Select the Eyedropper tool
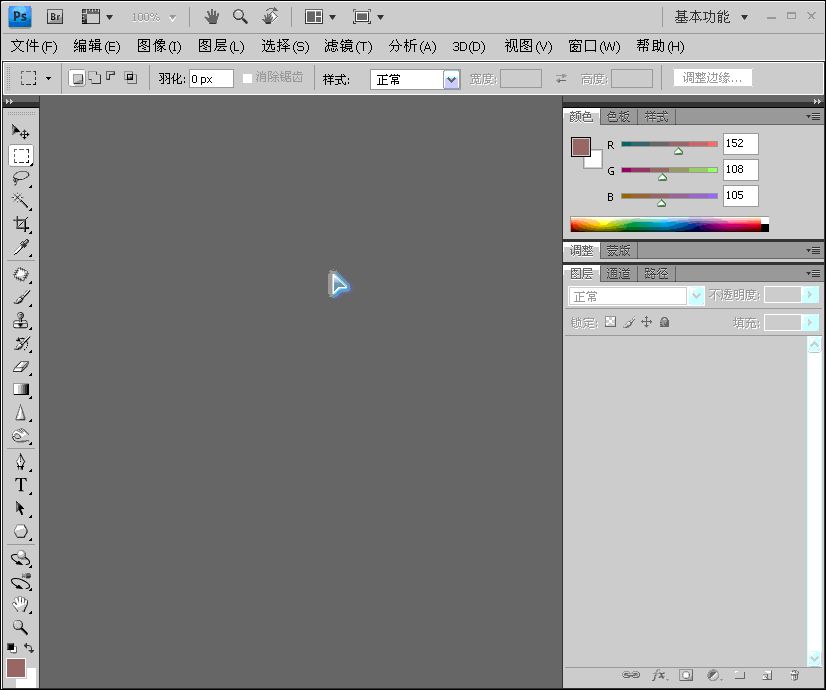Screen dimensions: 826x690 click(20, 248)
